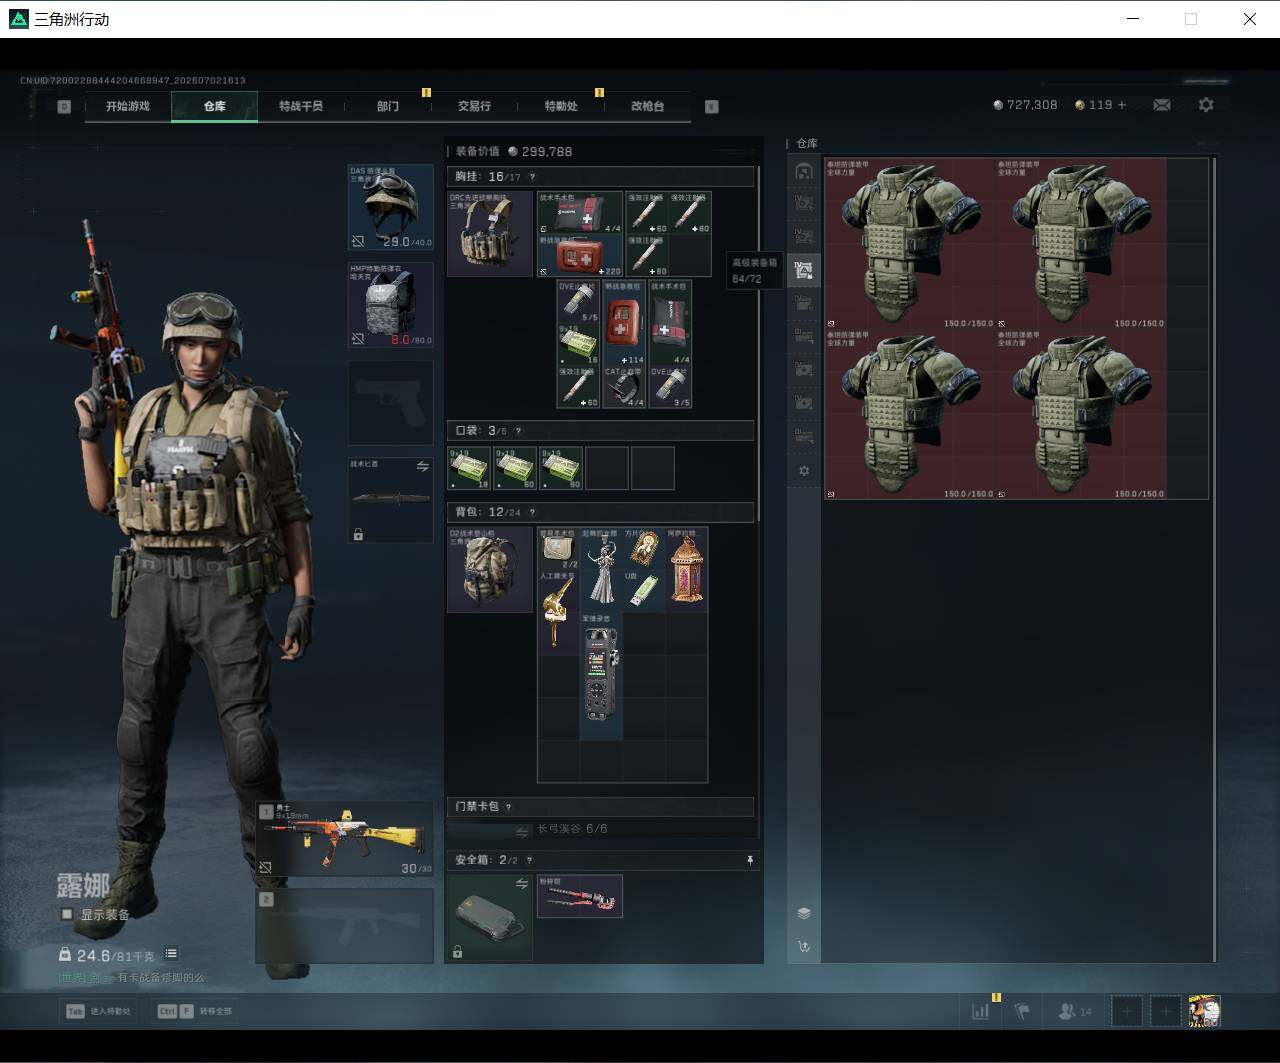Click the first squad invite plus slot

(1127, 1011)
